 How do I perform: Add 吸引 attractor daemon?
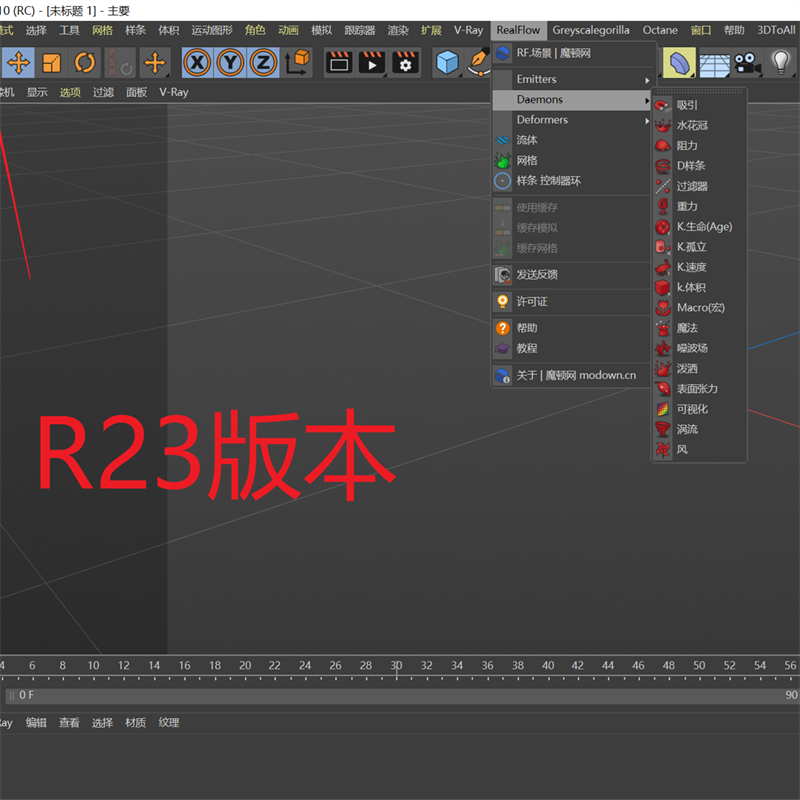coord(699,105)
